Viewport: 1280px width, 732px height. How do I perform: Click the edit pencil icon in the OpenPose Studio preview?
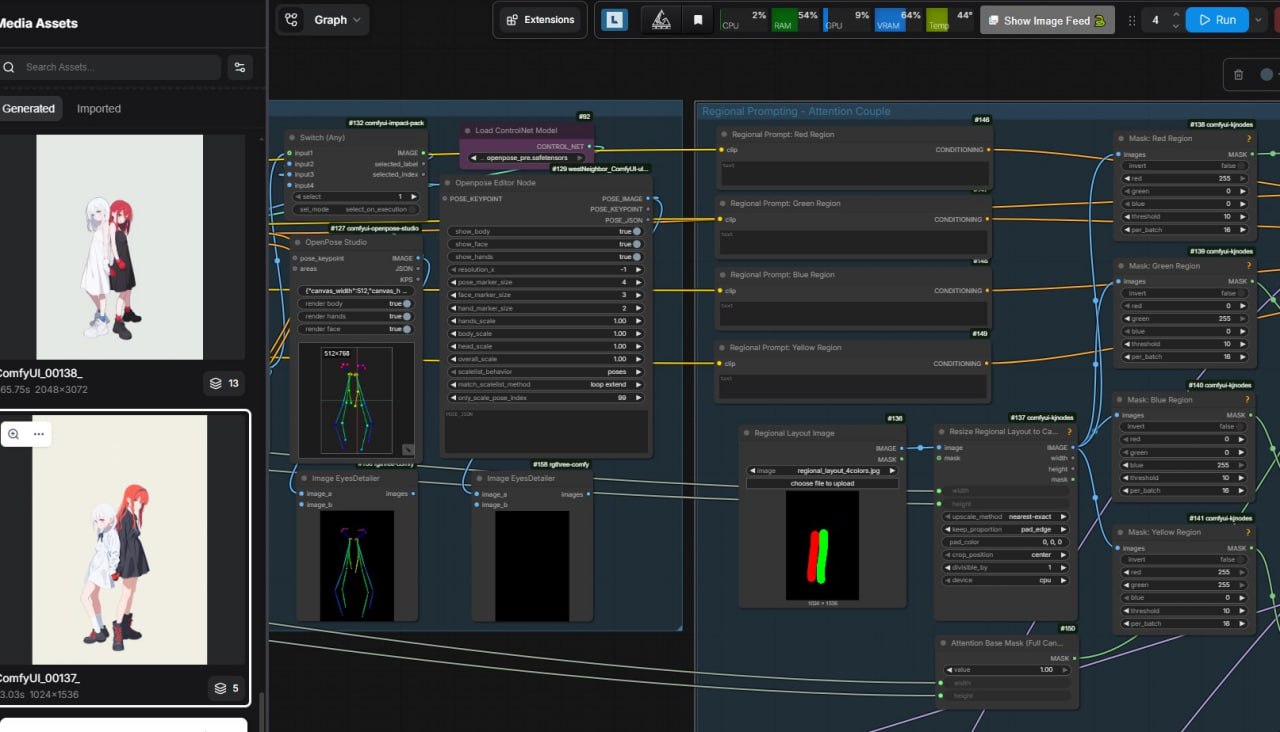click(408, 450)
